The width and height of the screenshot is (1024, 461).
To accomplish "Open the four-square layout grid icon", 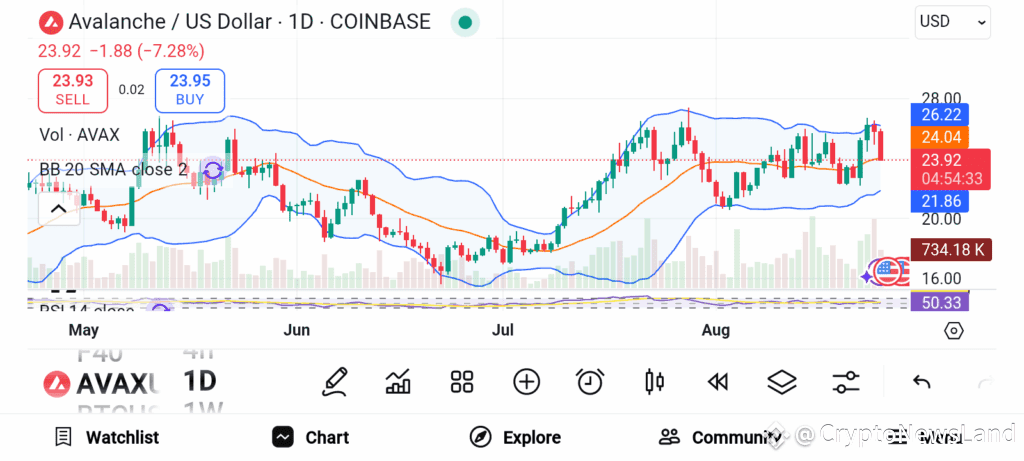I will click(x=462, y=382).
